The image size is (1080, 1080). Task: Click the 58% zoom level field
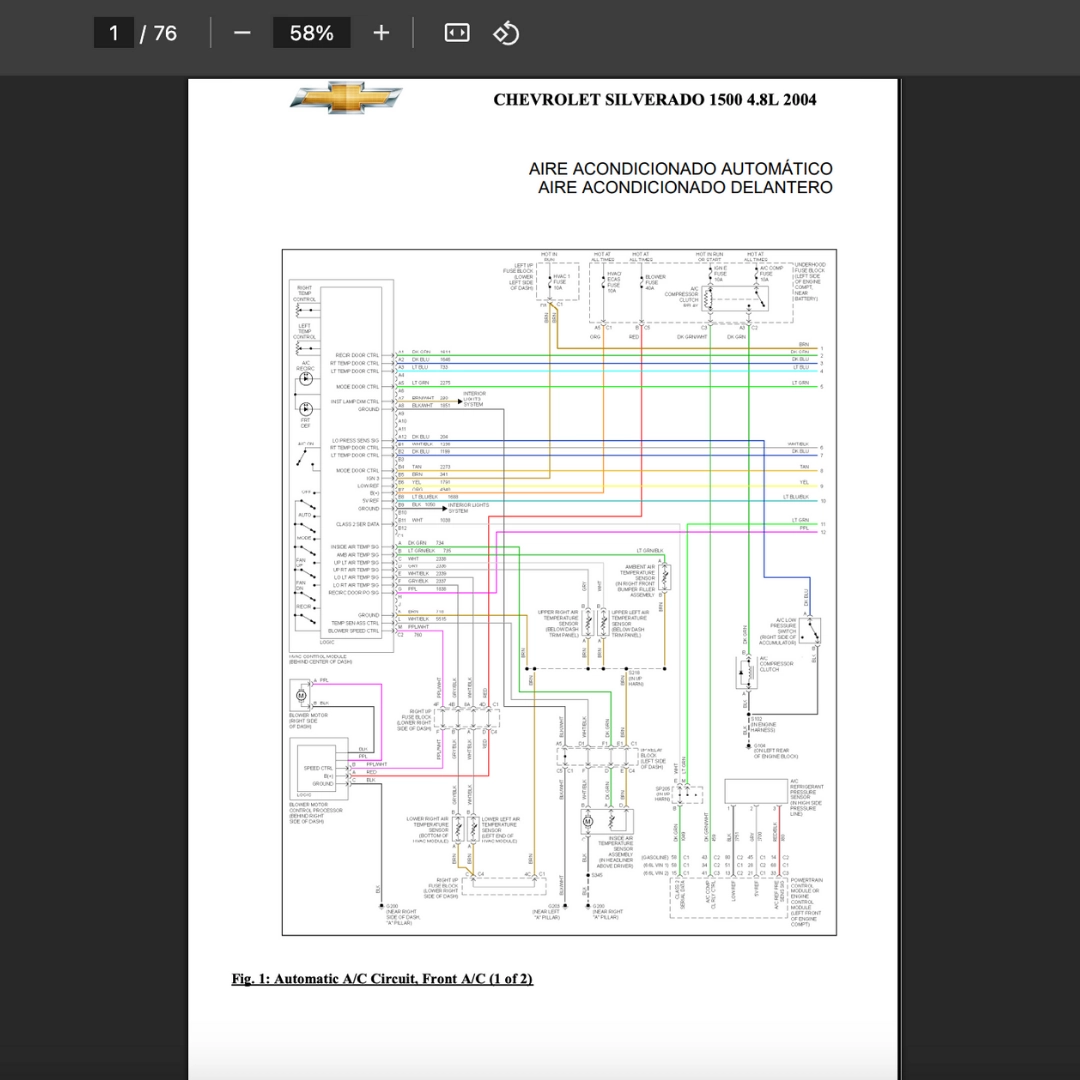pyautogui.click(x=311, y=33)
